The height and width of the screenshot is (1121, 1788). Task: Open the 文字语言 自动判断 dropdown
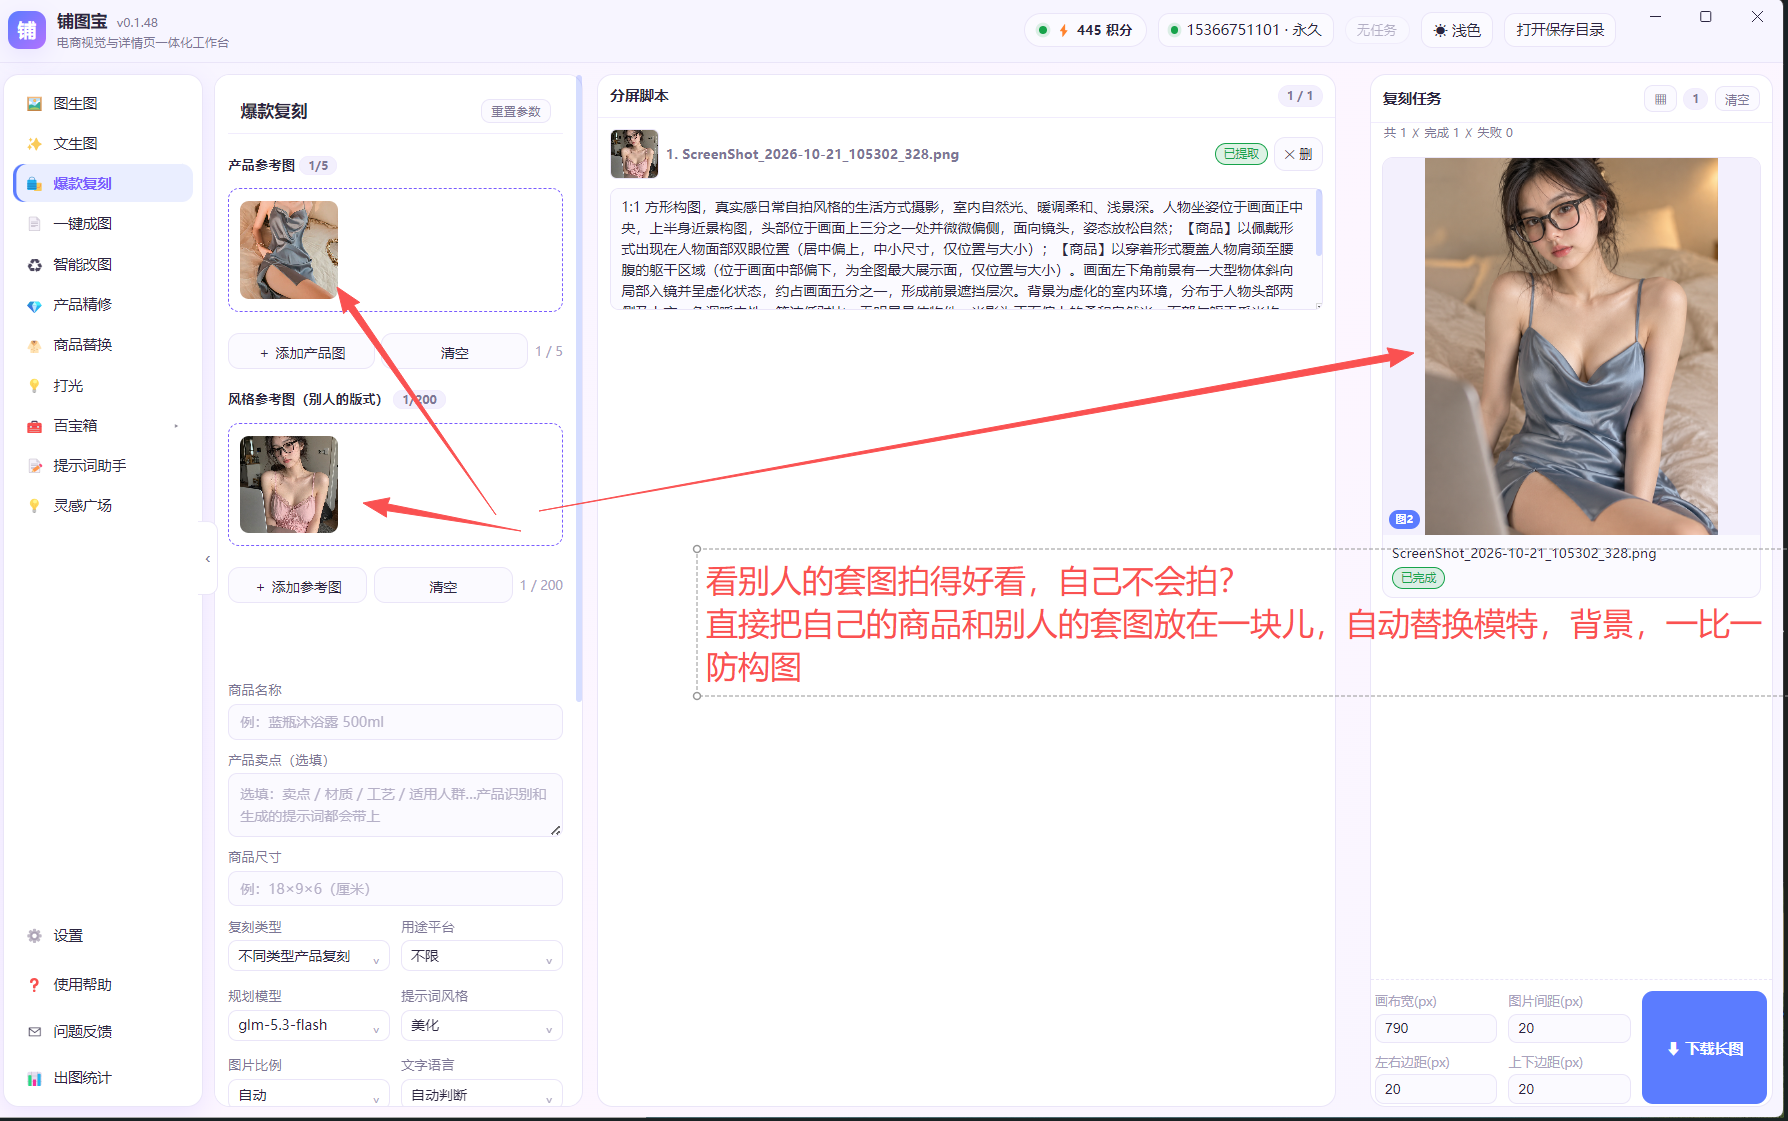tap(481, 1094)
